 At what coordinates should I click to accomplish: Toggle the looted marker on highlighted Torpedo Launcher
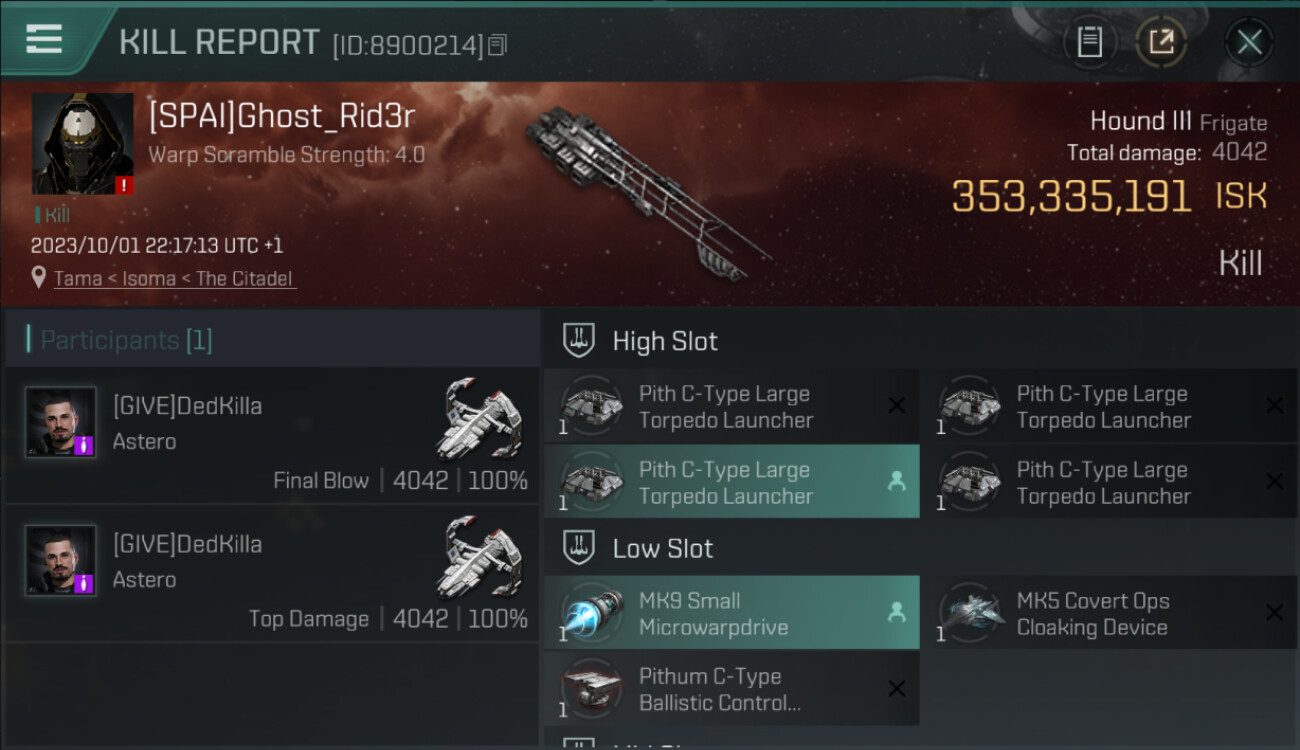click(x=896, y=482)
